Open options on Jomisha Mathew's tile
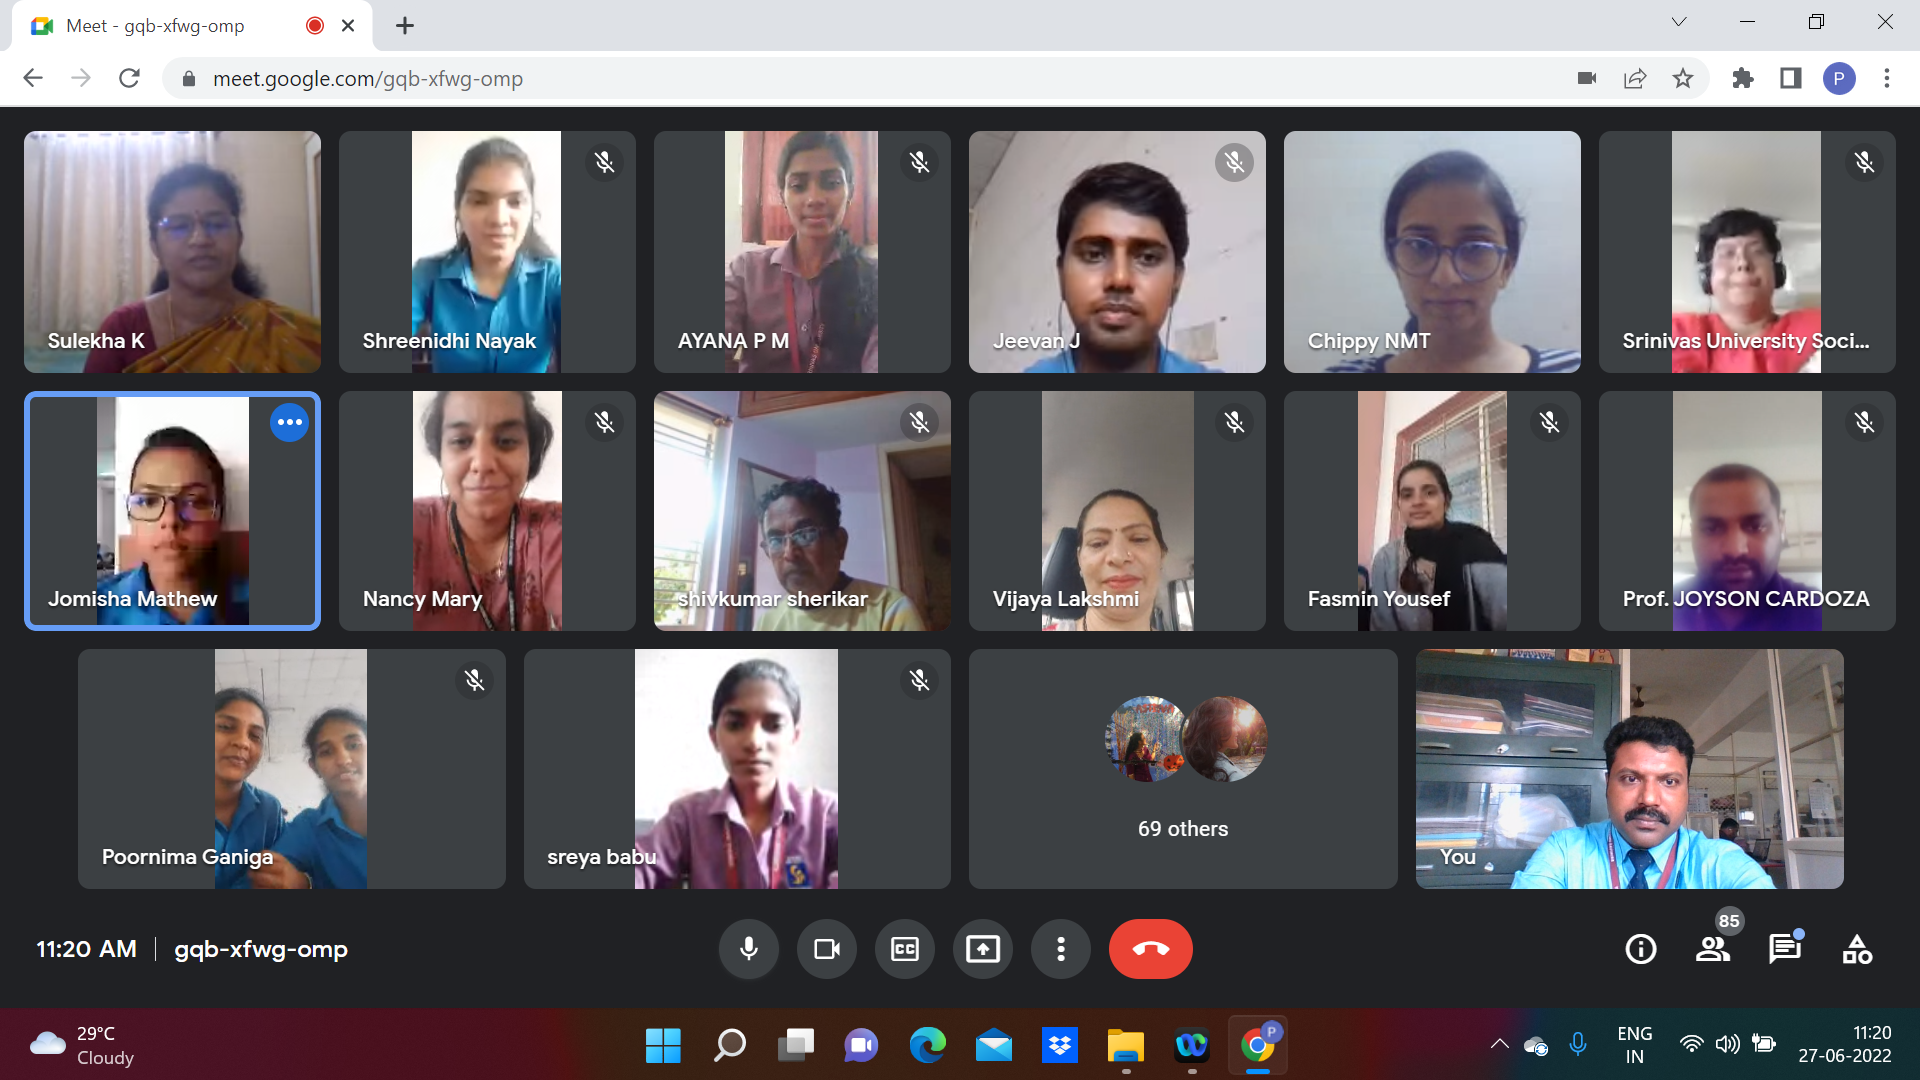Screen dimensions: 1920x1080 pos(289,422)
